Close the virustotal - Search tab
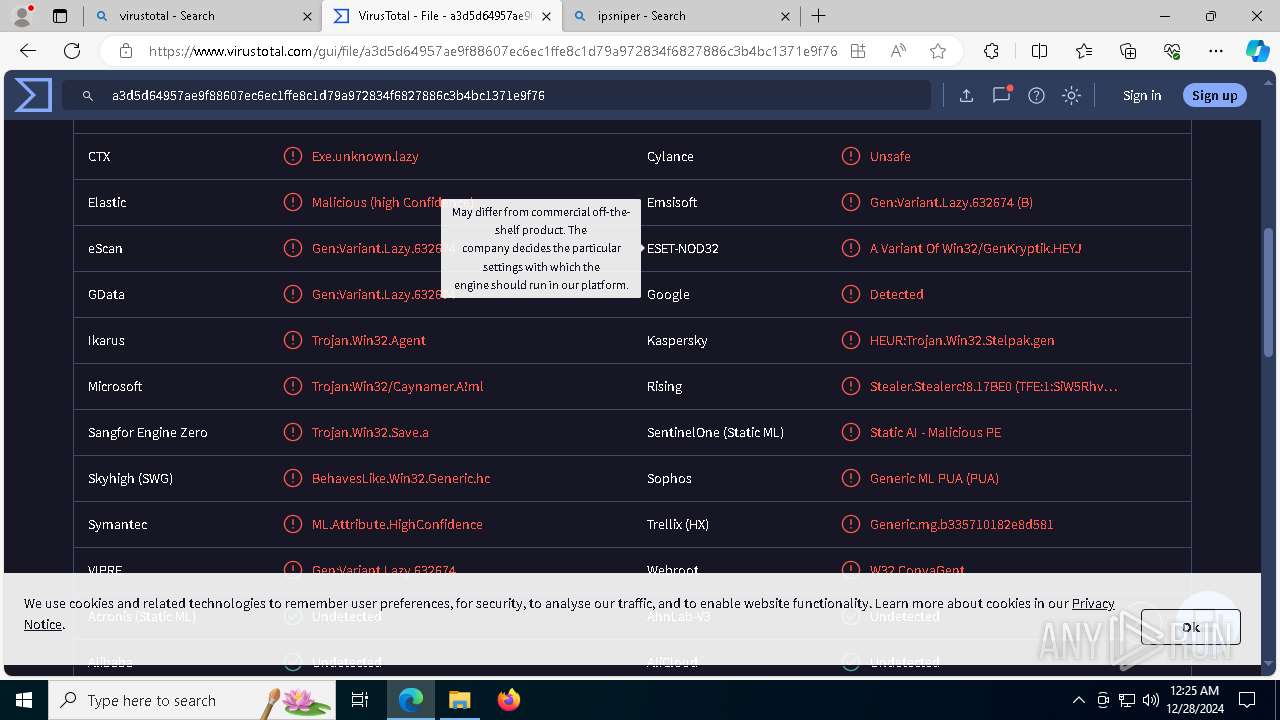The width and height of the screenshot is (1280, 720). [x=307, y=16]
